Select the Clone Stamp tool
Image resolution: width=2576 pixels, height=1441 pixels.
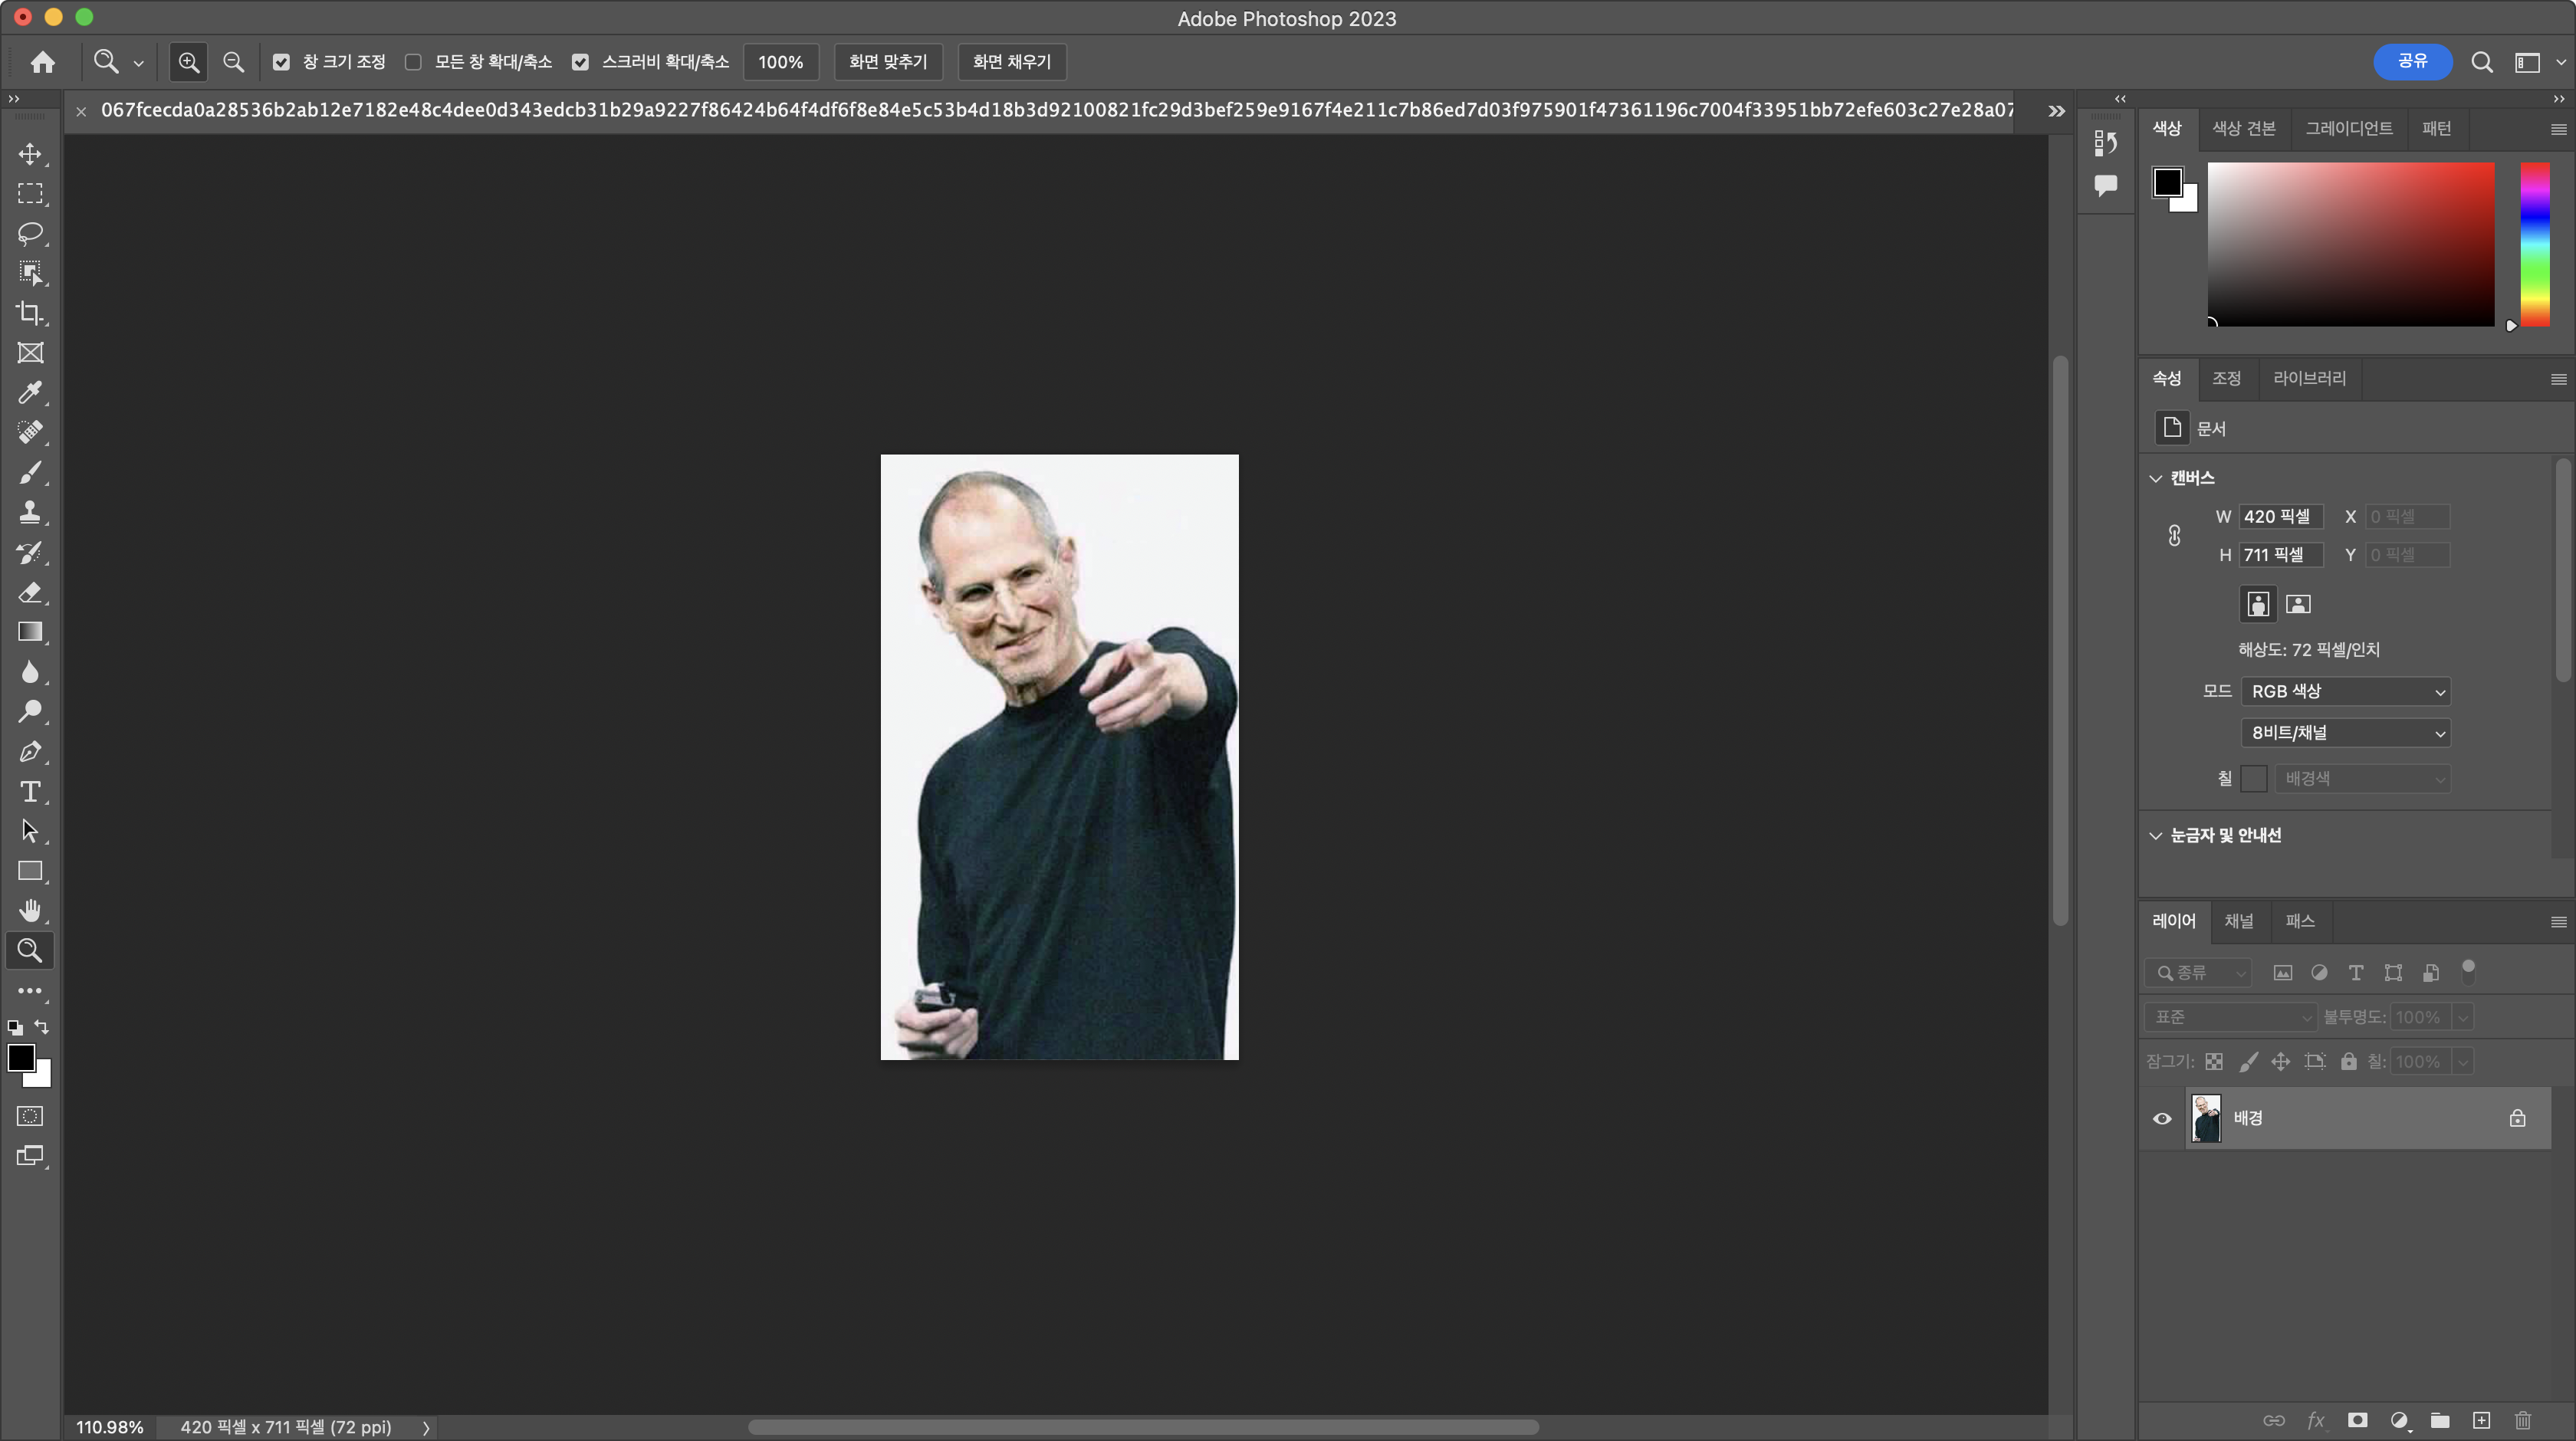point(30,512)
